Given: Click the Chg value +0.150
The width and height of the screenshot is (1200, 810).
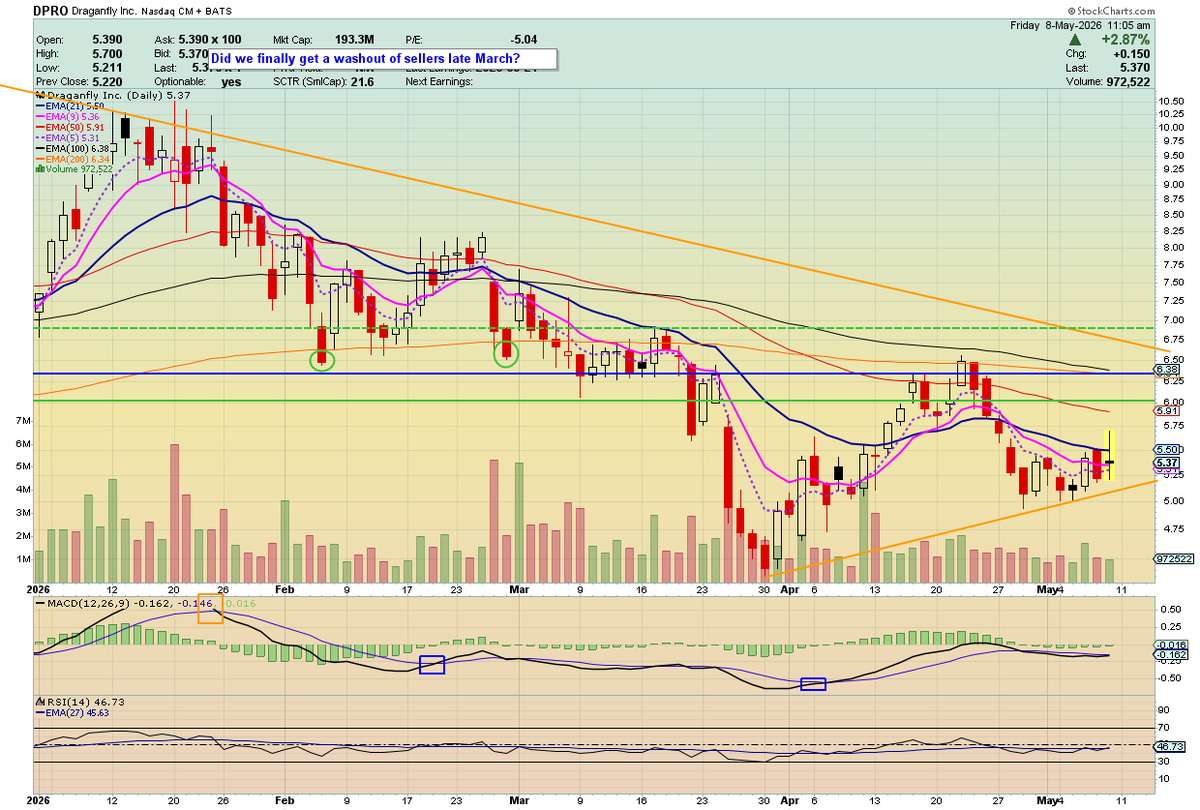Looking at the screenshot, I should pyautogui.click(x=1134, y=53).
